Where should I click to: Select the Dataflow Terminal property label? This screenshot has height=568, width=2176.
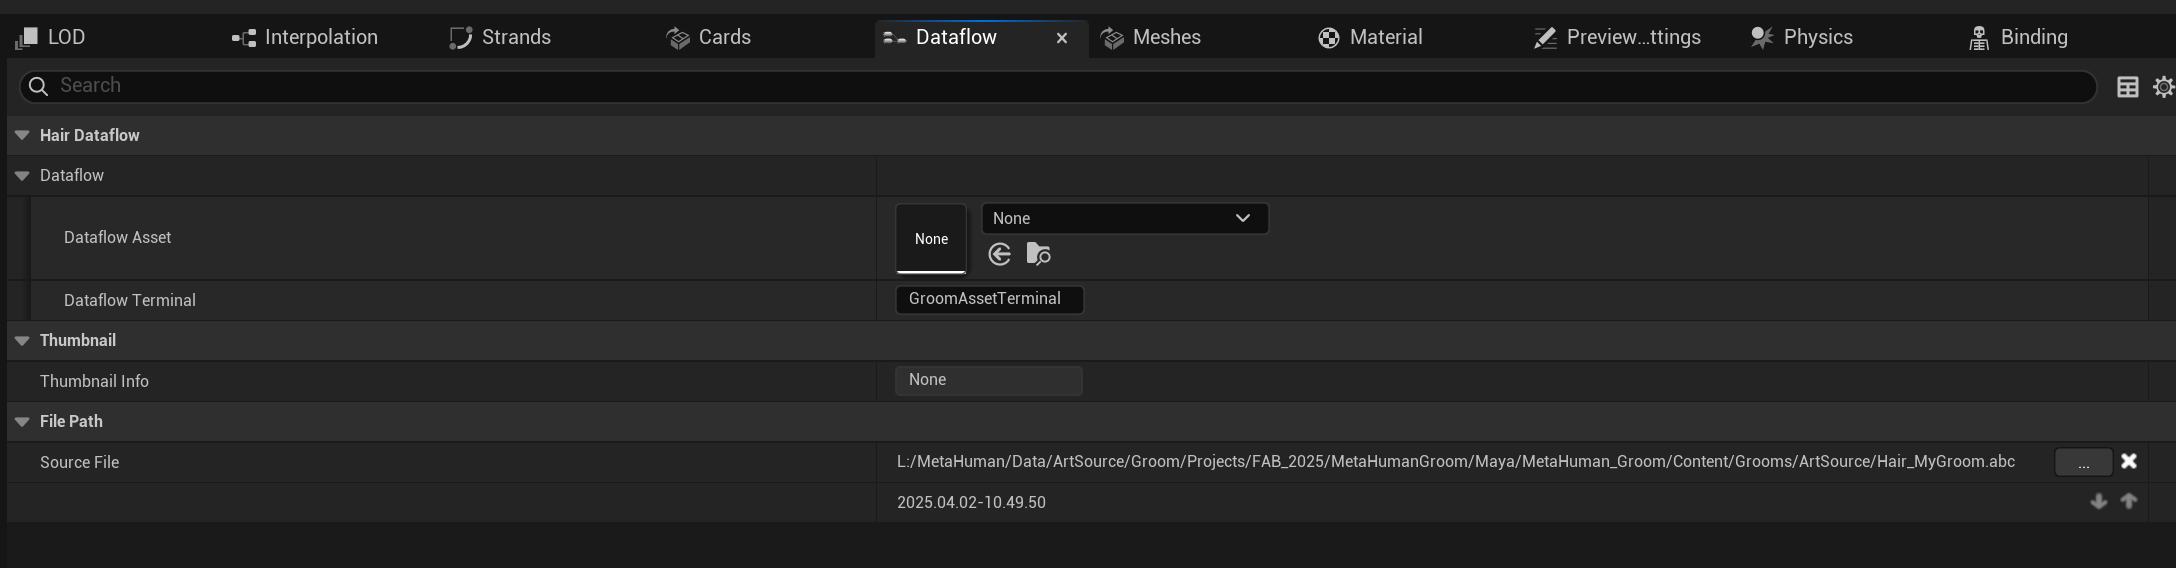(130, 301)
